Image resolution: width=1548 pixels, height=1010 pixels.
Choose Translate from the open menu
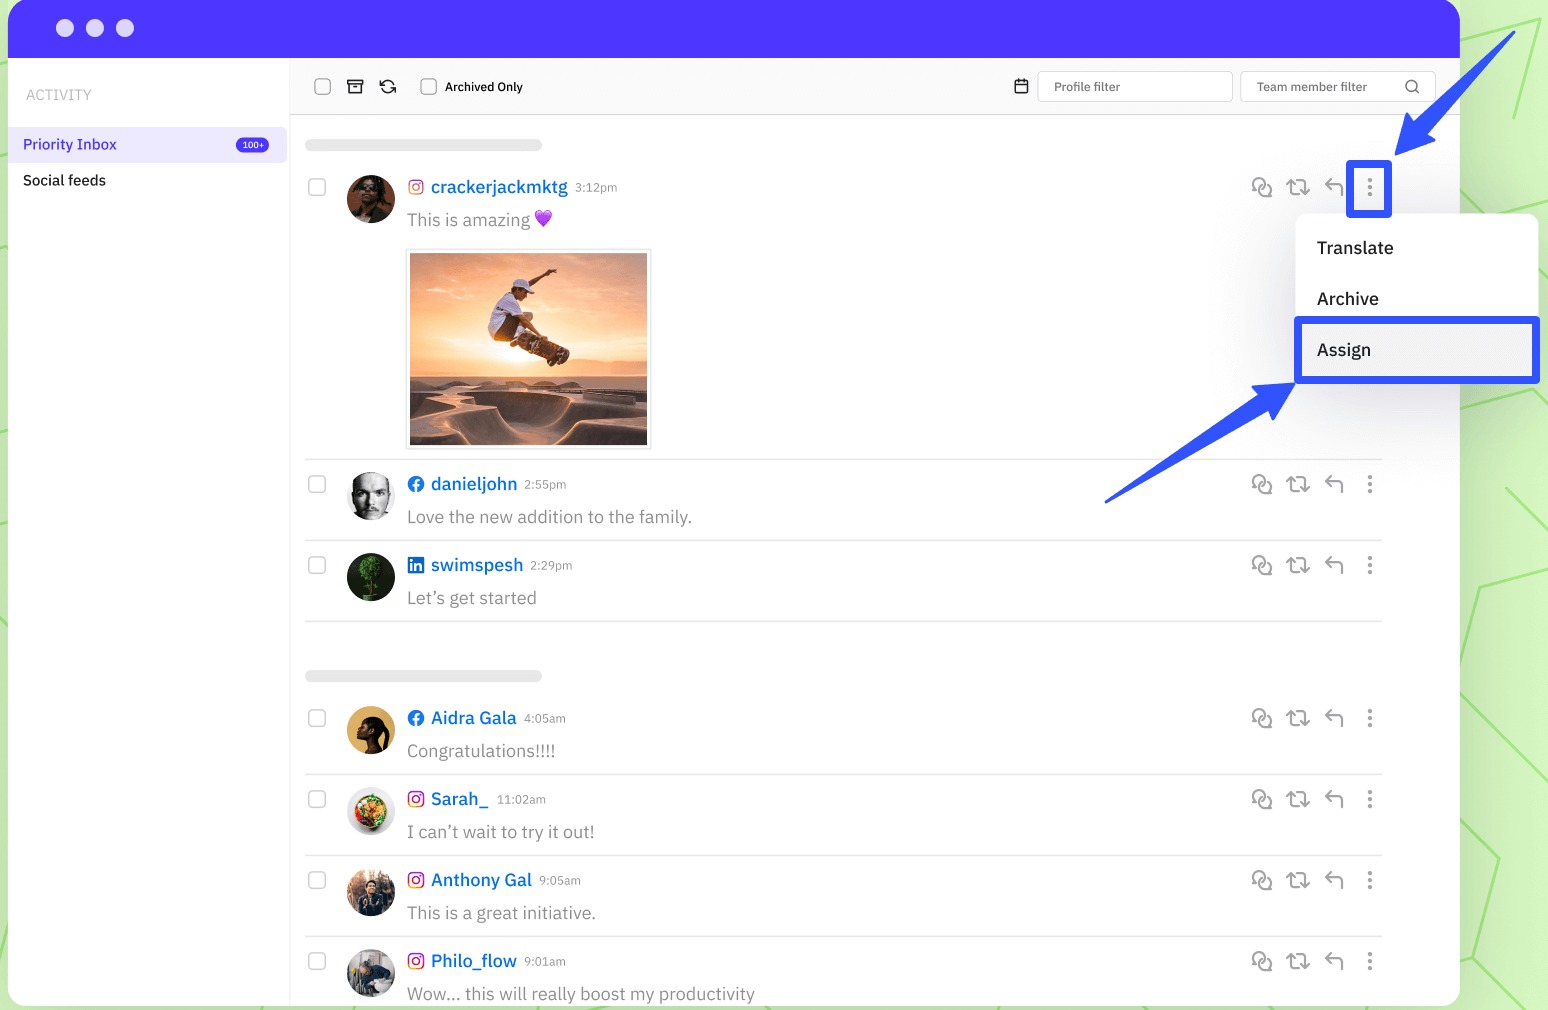pos(1355,247)
